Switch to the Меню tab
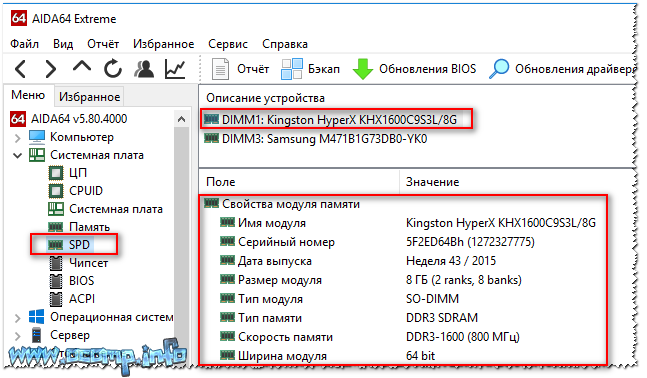Image resolution: width=647 pixels, height=378 pixels. click(x=28, y=95)
